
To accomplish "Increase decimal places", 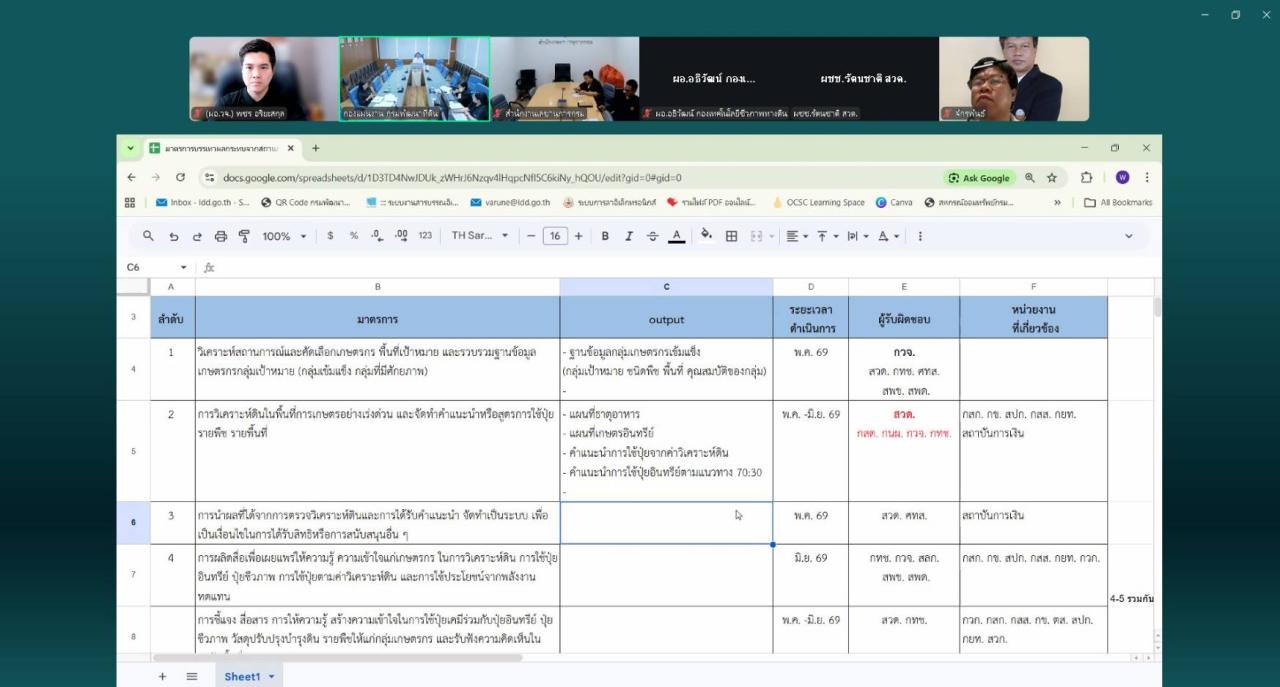I will pos(401,236).
